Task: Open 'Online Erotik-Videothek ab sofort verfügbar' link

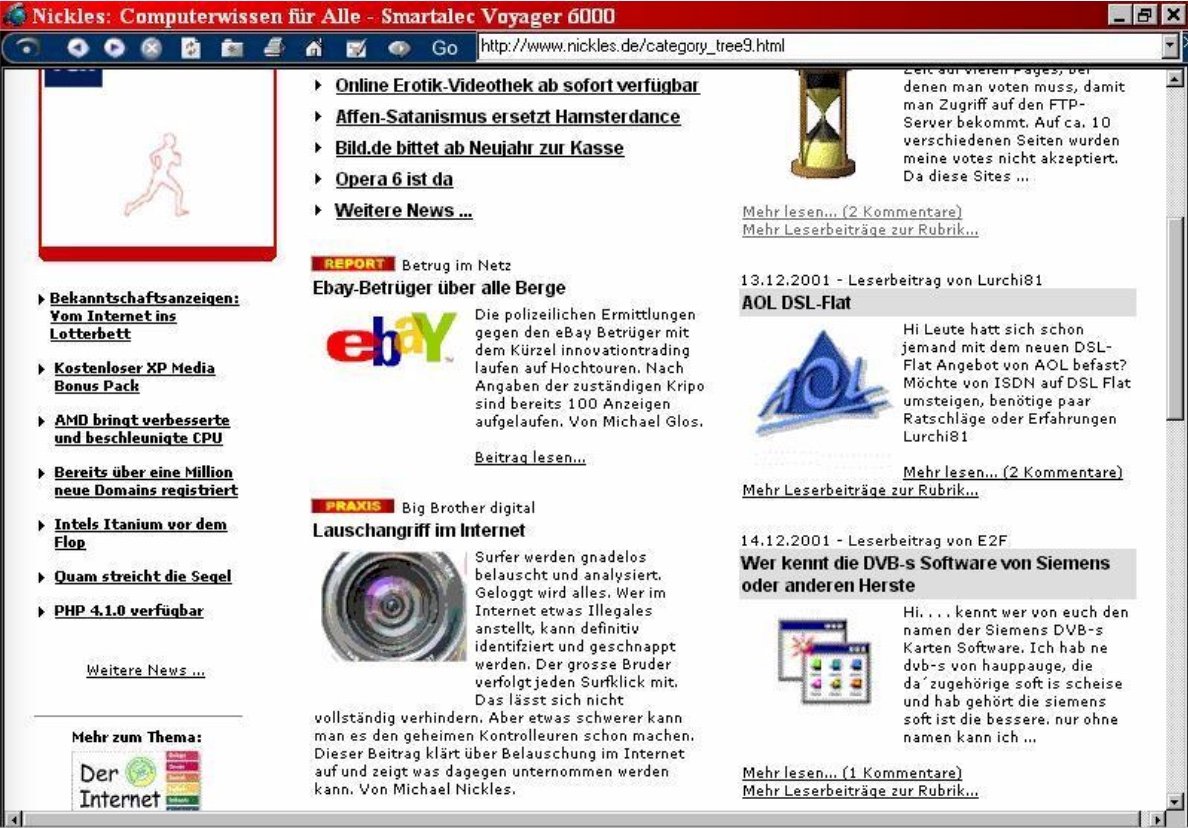Action: pyautogui.click(x=517, y=86)
